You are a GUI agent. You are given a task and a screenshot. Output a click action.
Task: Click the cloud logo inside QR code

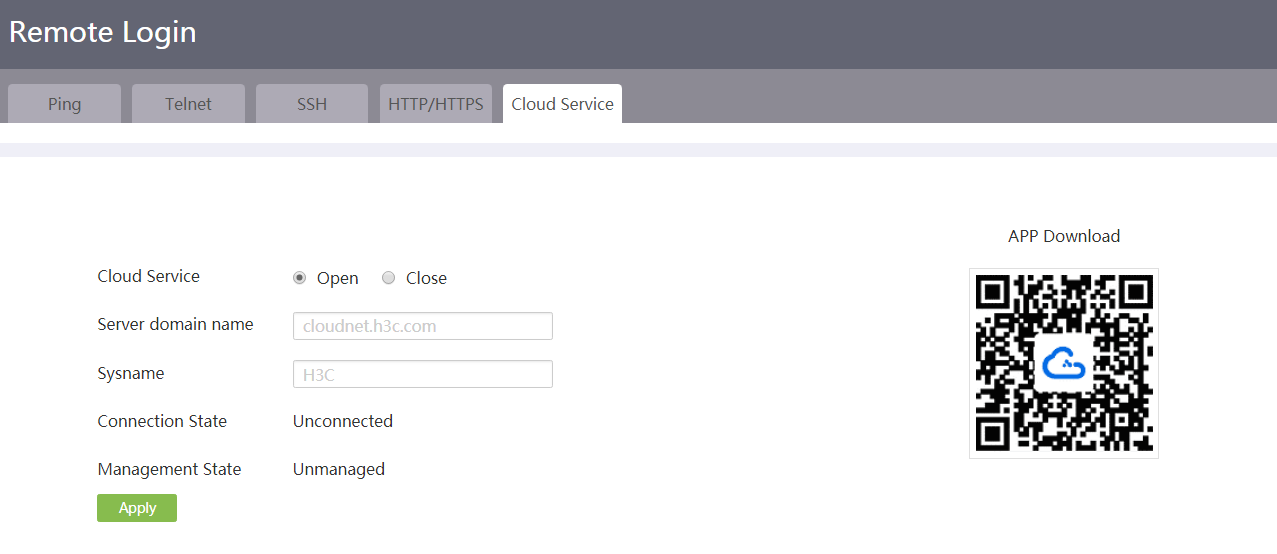[1064, 364]
